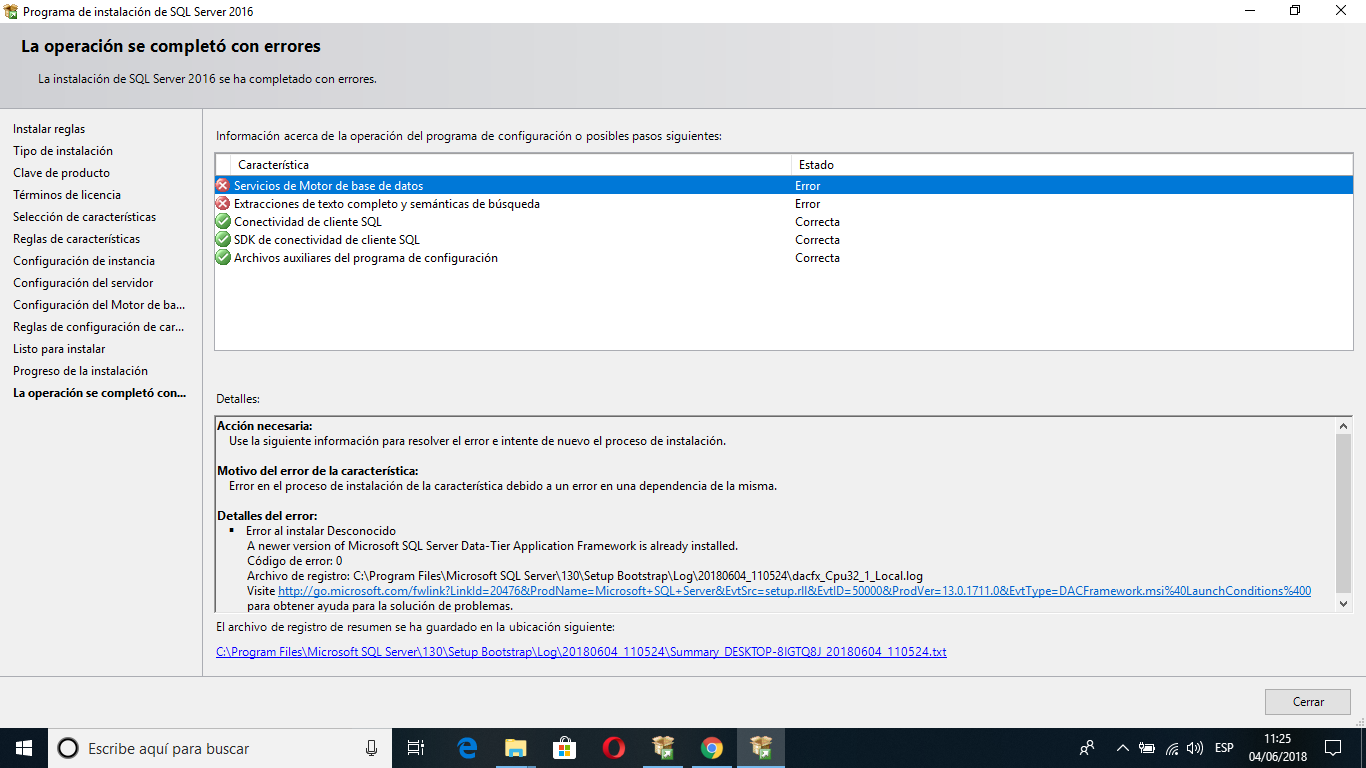Click the ESP input language indicator

pyautogui.click(x=1224, y=748)
